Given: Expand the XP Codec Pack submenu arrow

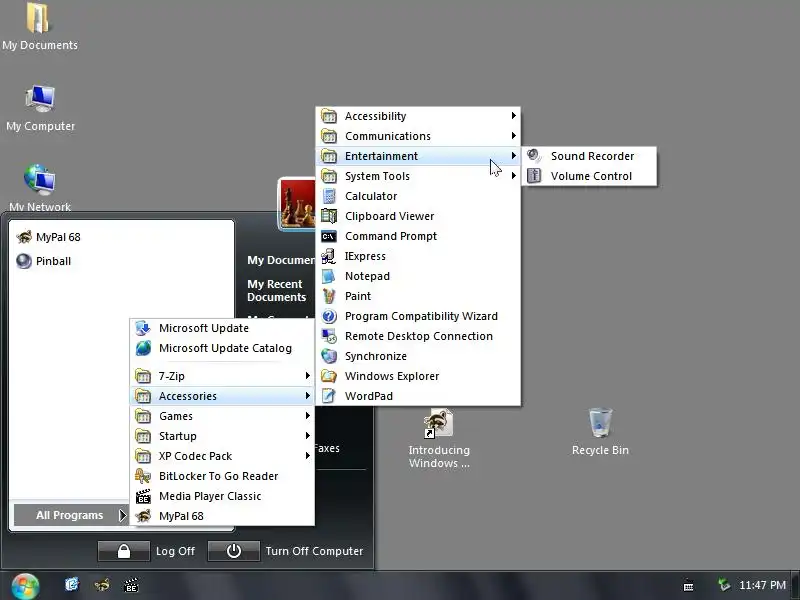Looking at the screenshot, I should click(x=308, y=456).
